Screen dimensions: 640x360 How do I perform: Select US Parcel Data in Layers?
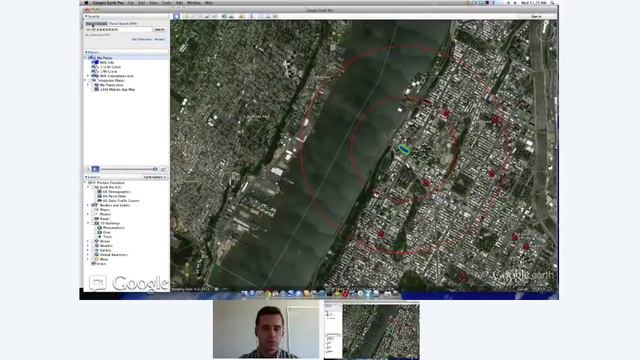click(x=114, y=196)
